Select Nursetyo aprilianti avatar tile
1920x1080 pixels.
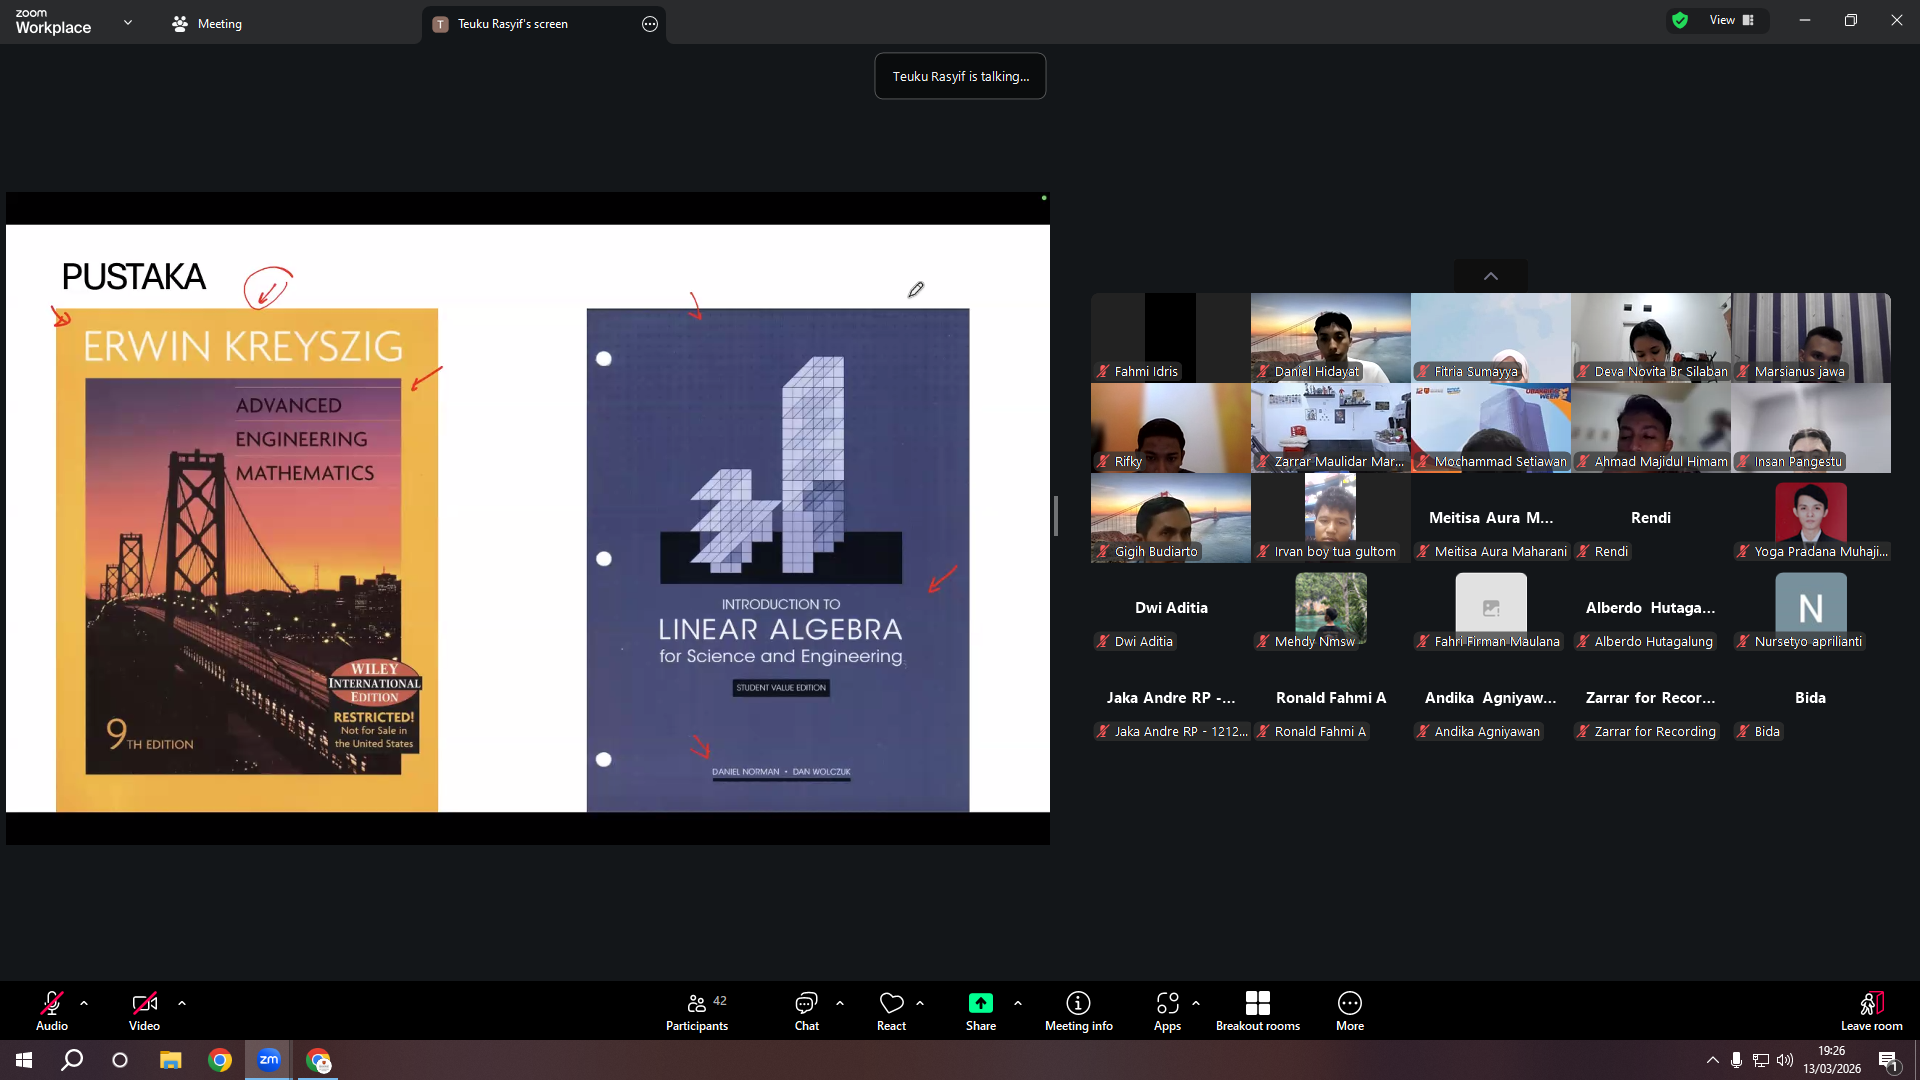[1811, 608]
